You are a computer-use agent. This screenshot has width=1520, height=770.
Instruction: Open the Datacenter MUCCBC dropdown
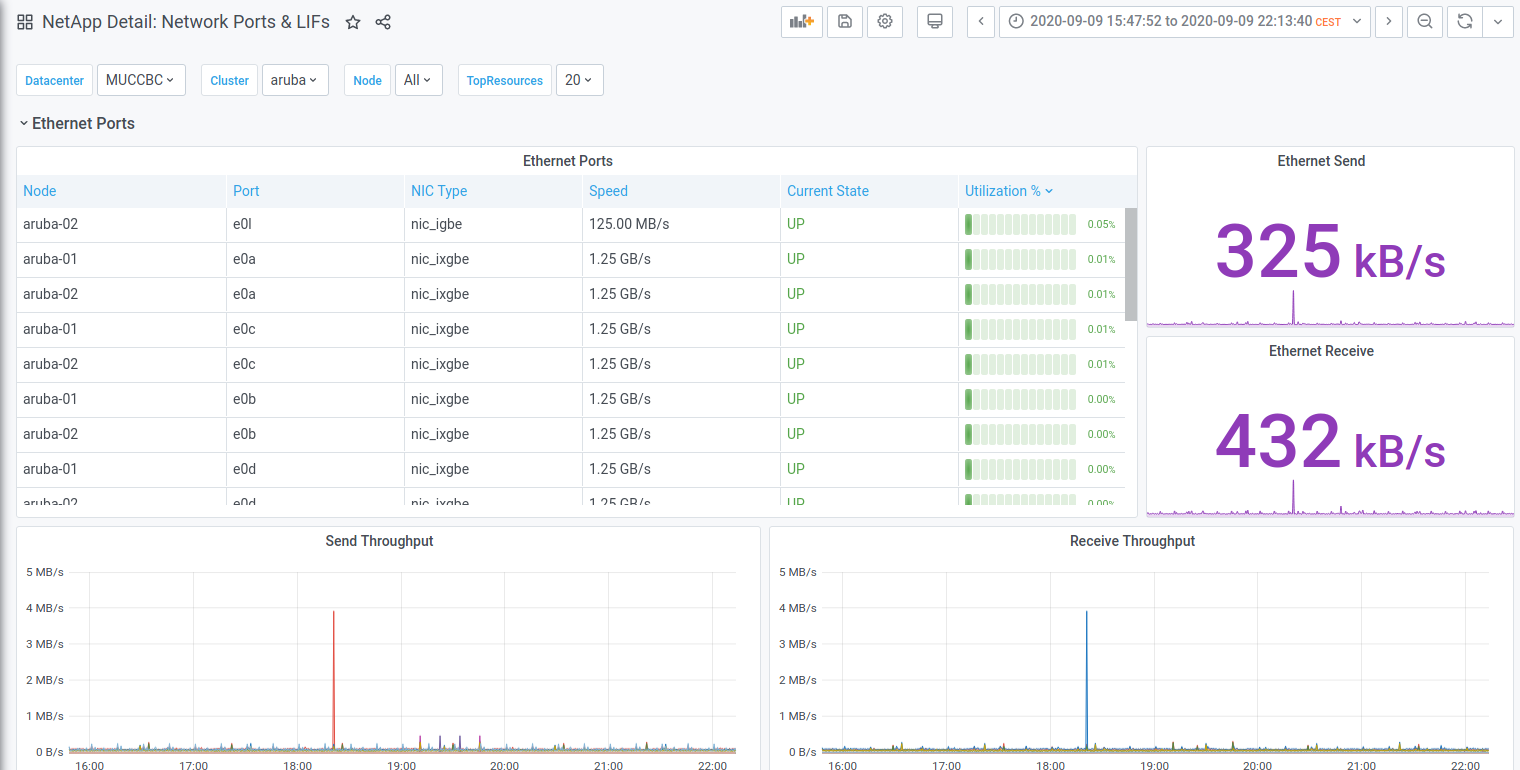click(141, 80)
